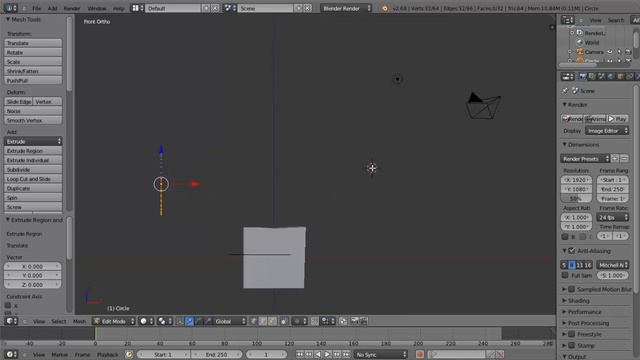Select the World properties tab icon
This screenshot has height=360, width=640.
tap(611, 76)
